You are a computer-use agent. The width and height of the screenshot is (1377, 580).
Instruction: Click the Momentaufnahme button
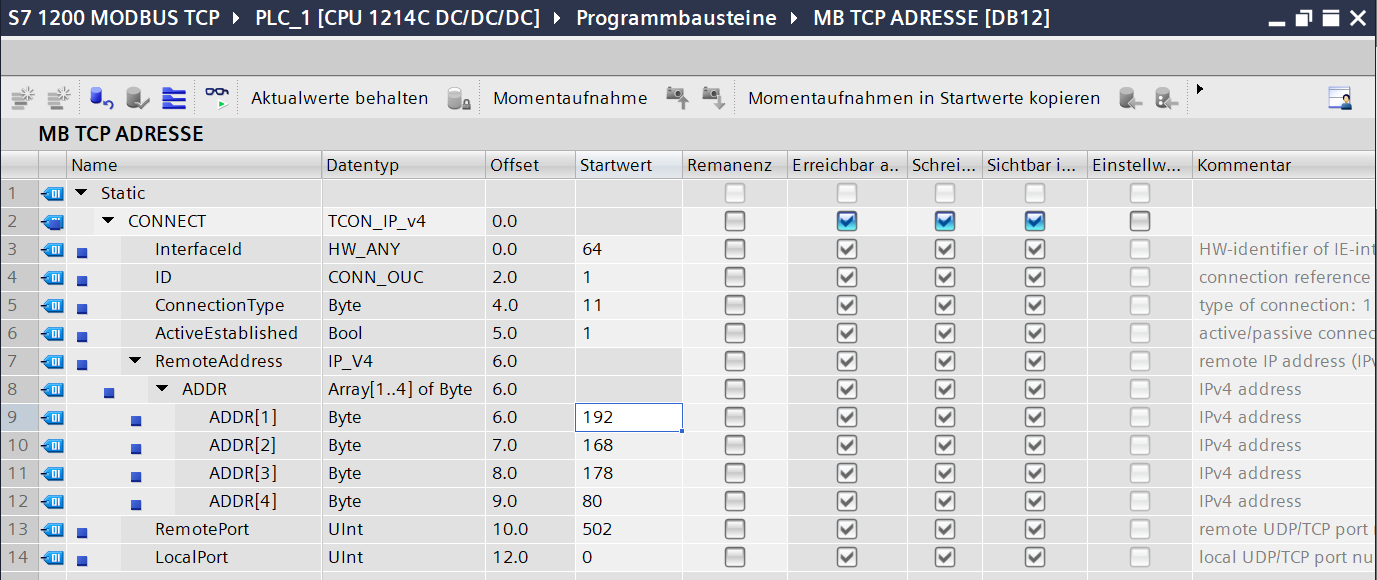[x=570, y=98]
